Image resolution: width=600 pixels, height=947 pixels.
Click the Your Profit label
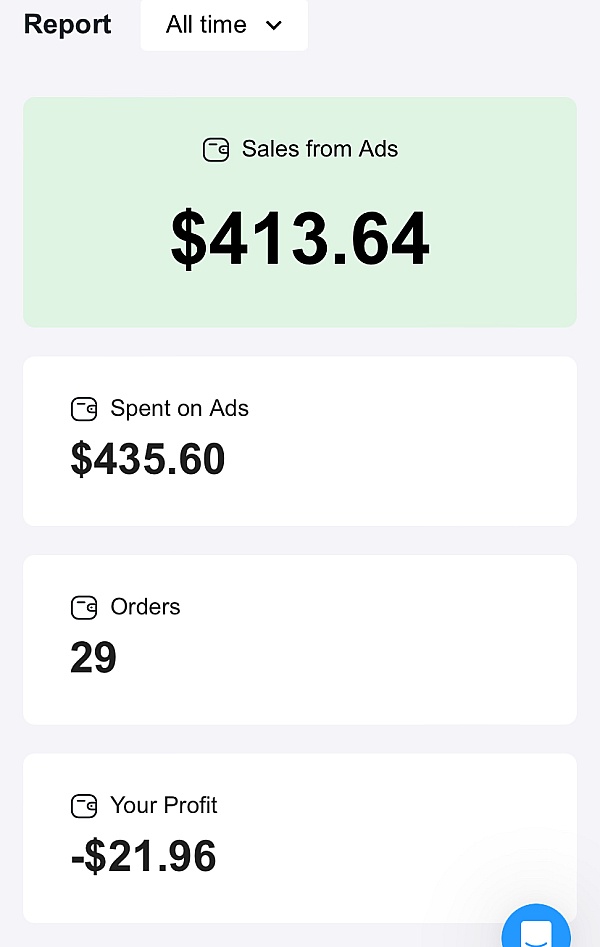tap(163, 805)
